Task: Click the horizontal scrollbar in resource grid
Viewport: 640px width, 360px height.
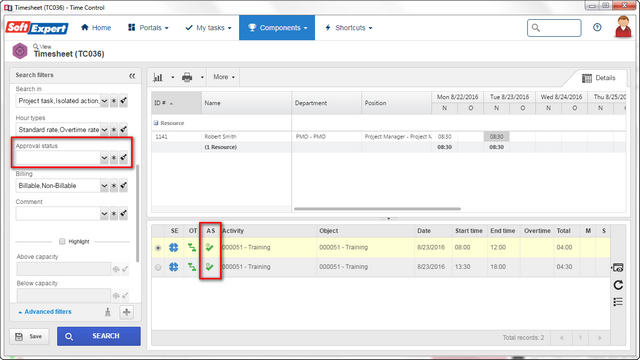Action: coord(377,209)
